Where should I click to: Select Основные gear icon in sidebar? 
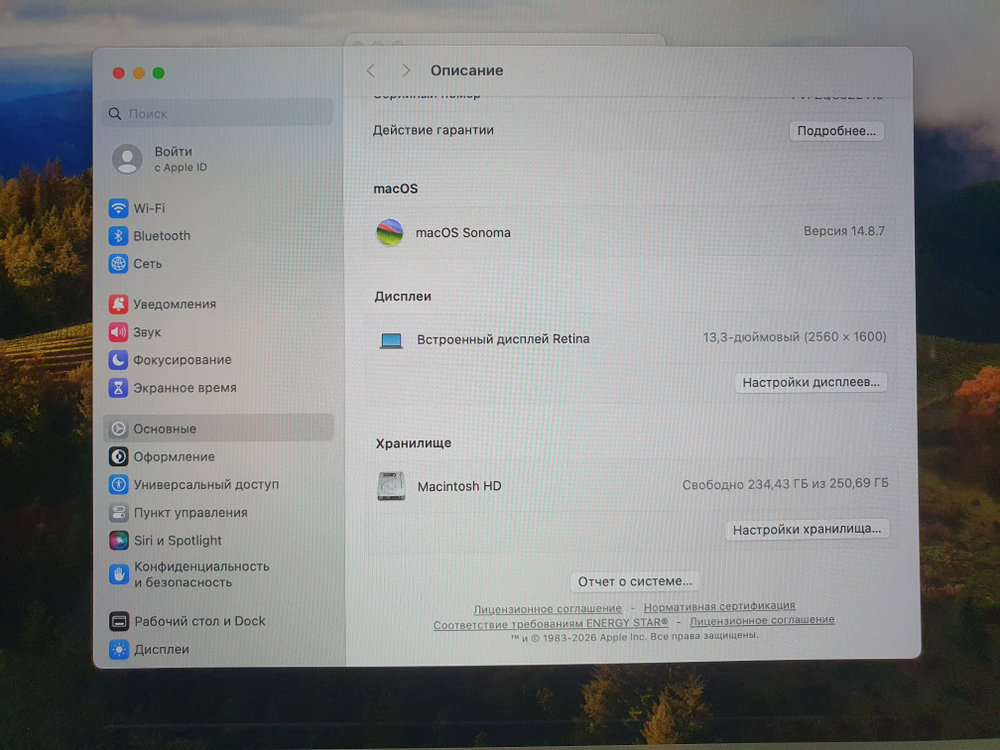coord(118,429)
